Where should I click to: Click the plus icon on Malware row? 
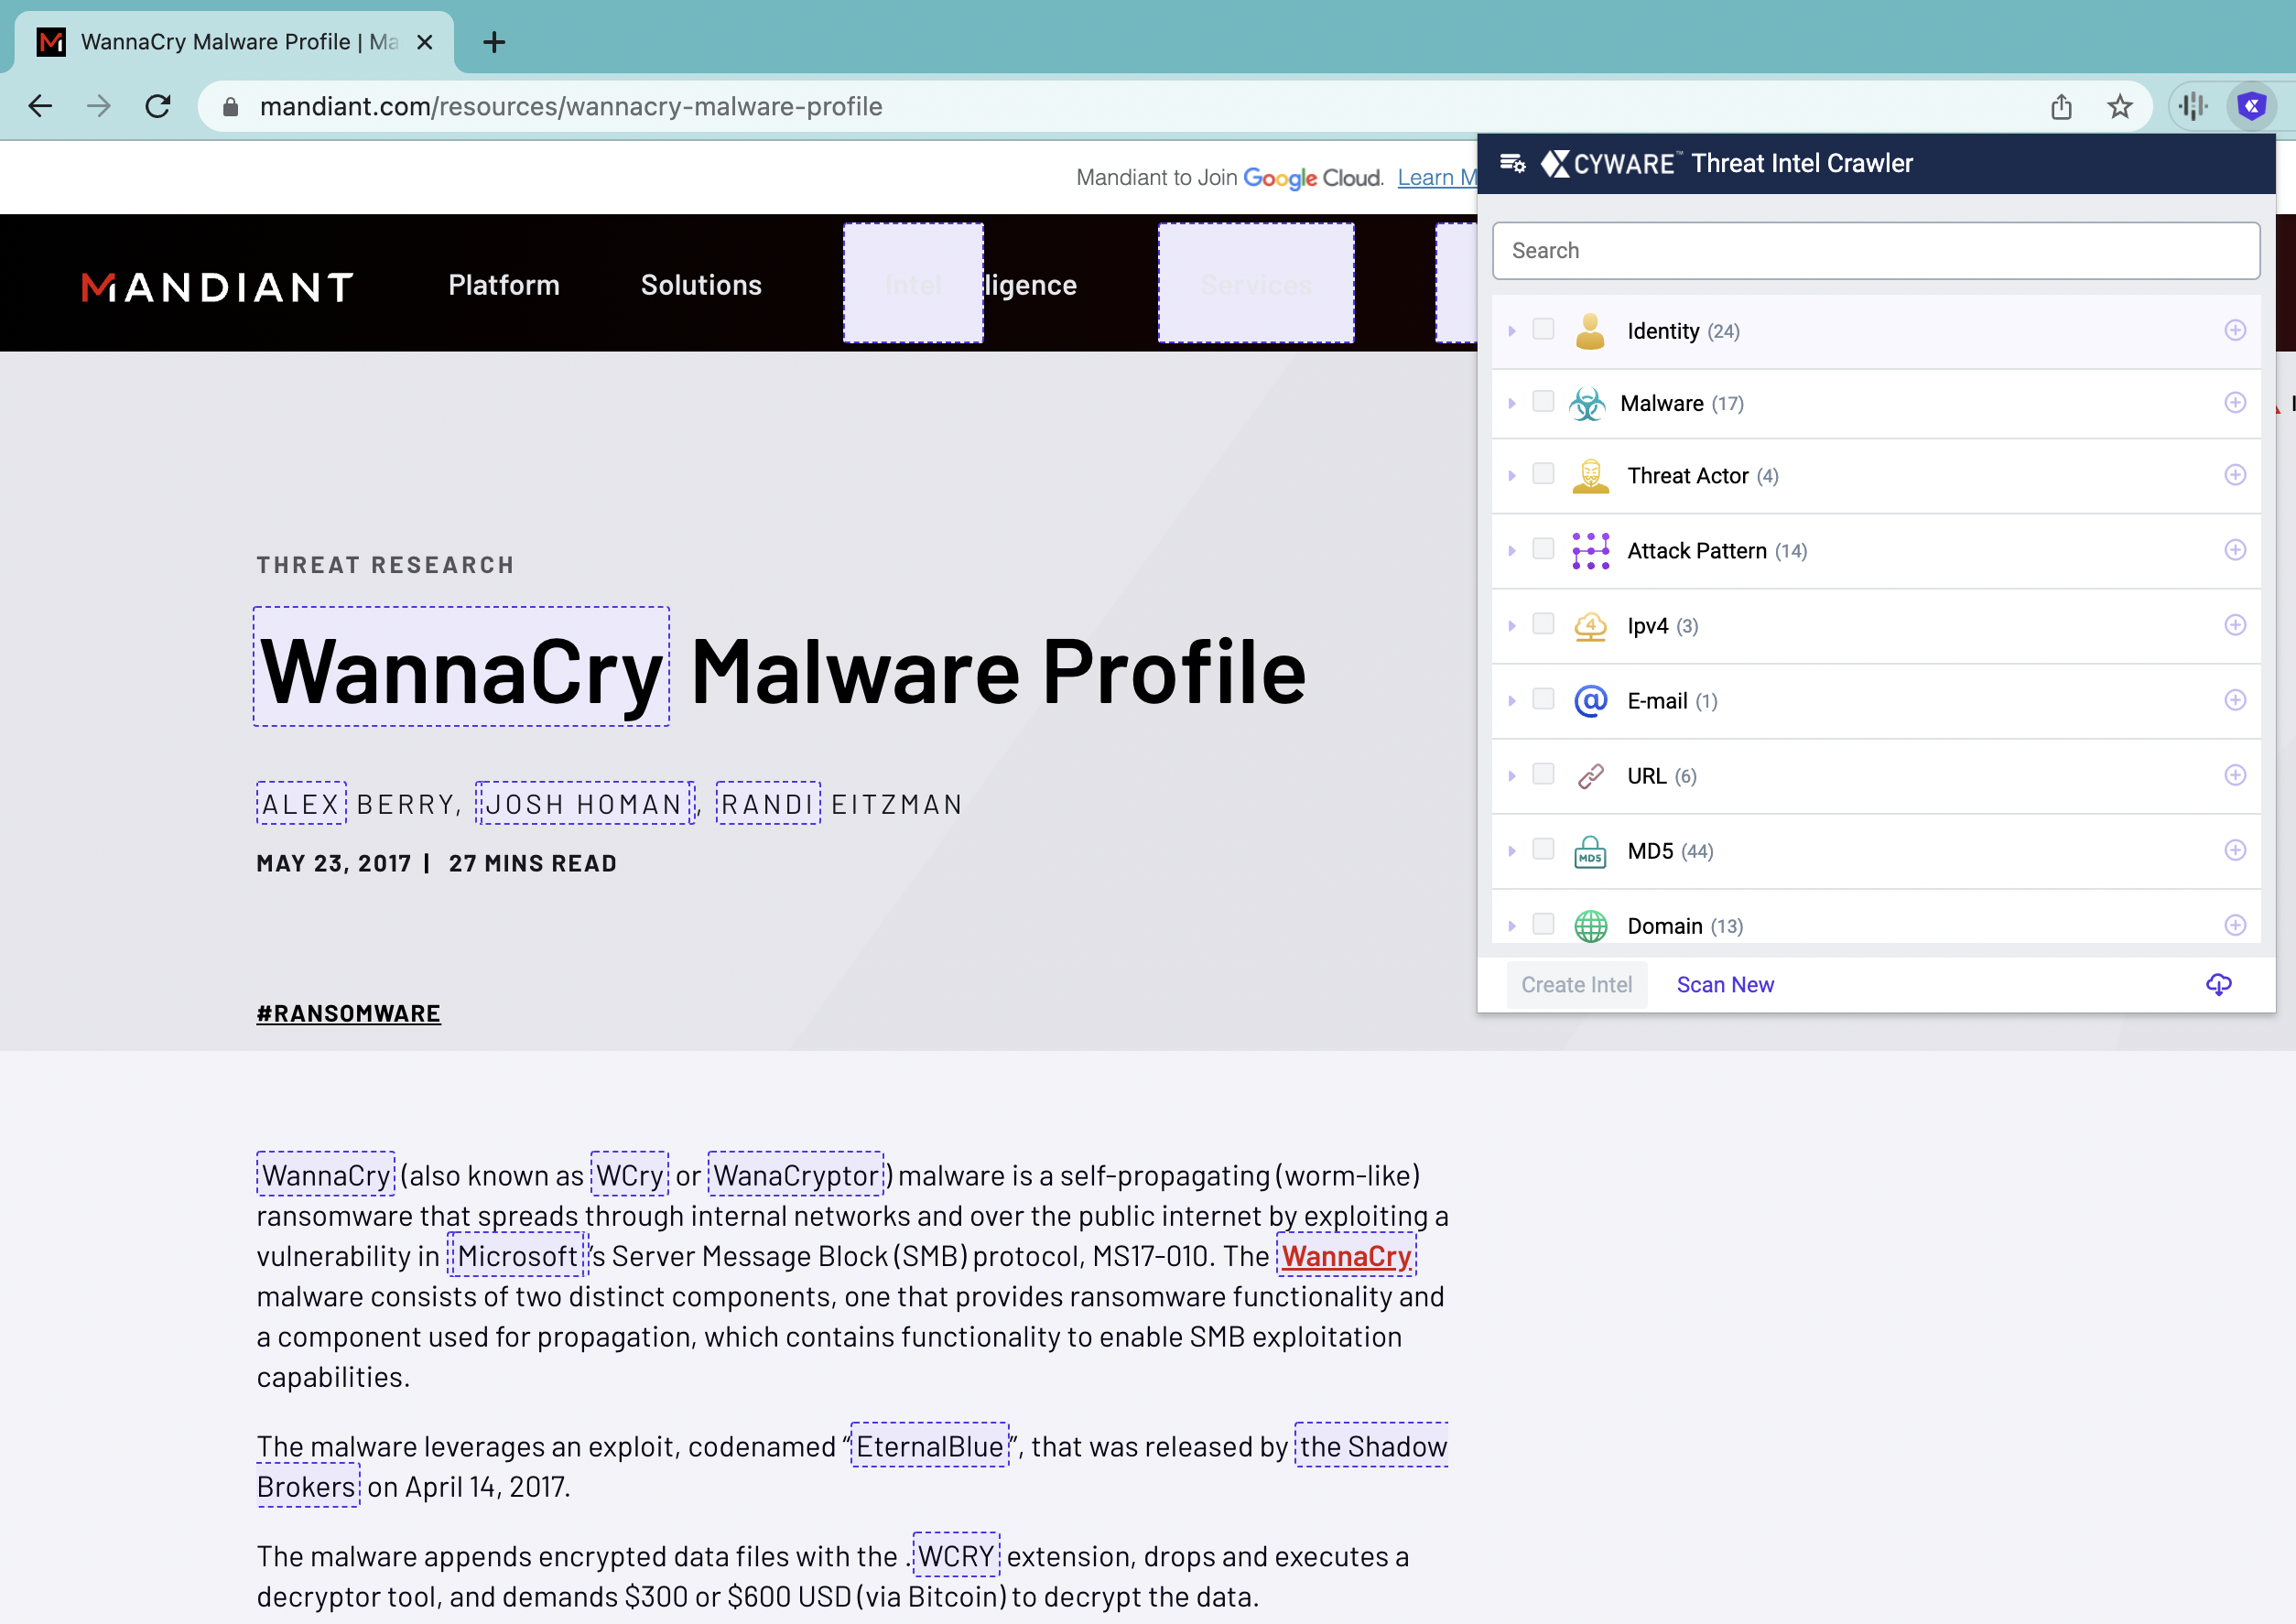tap(2235, 403)
